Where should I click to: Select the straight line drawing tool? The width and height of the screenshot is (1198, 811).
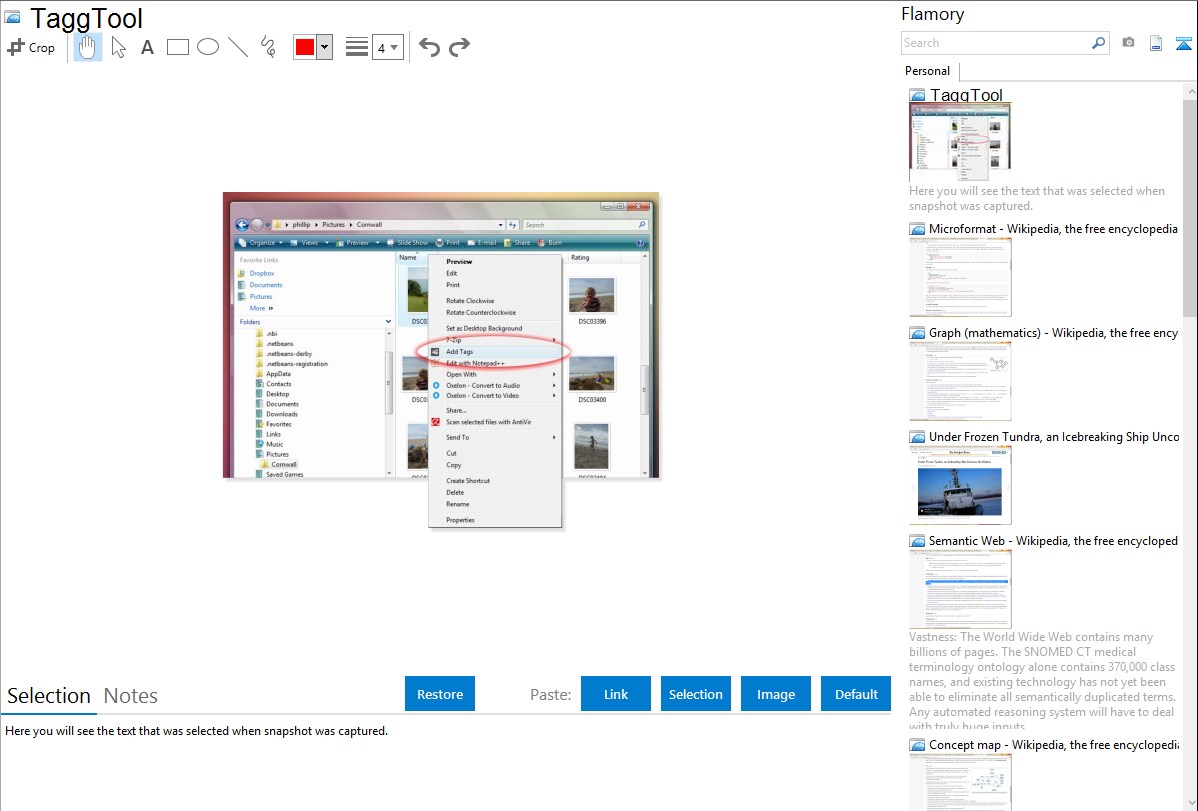238,47
